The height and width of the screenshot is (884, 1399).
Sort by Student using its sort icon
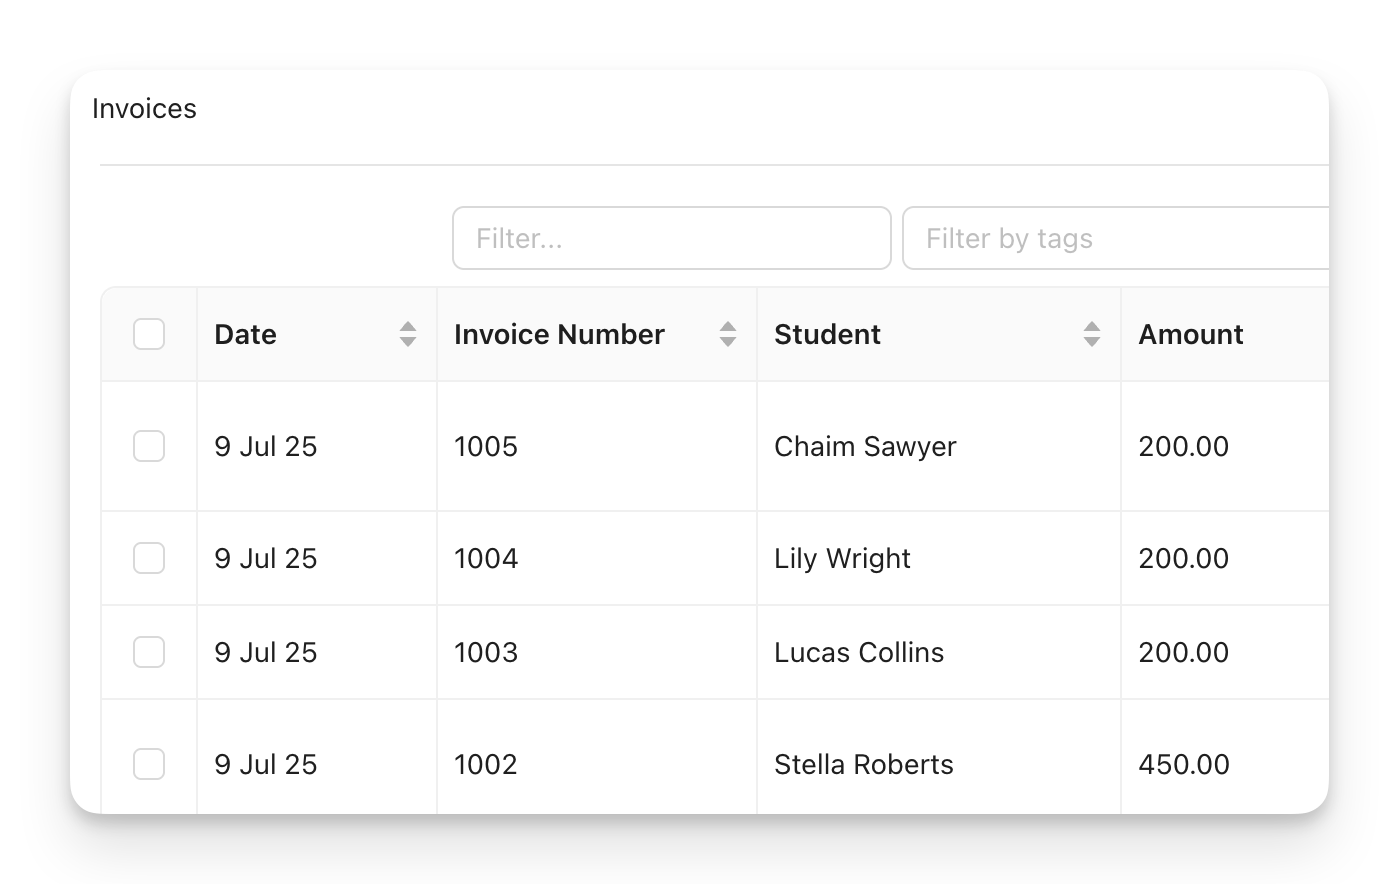tap(1091, 334)
